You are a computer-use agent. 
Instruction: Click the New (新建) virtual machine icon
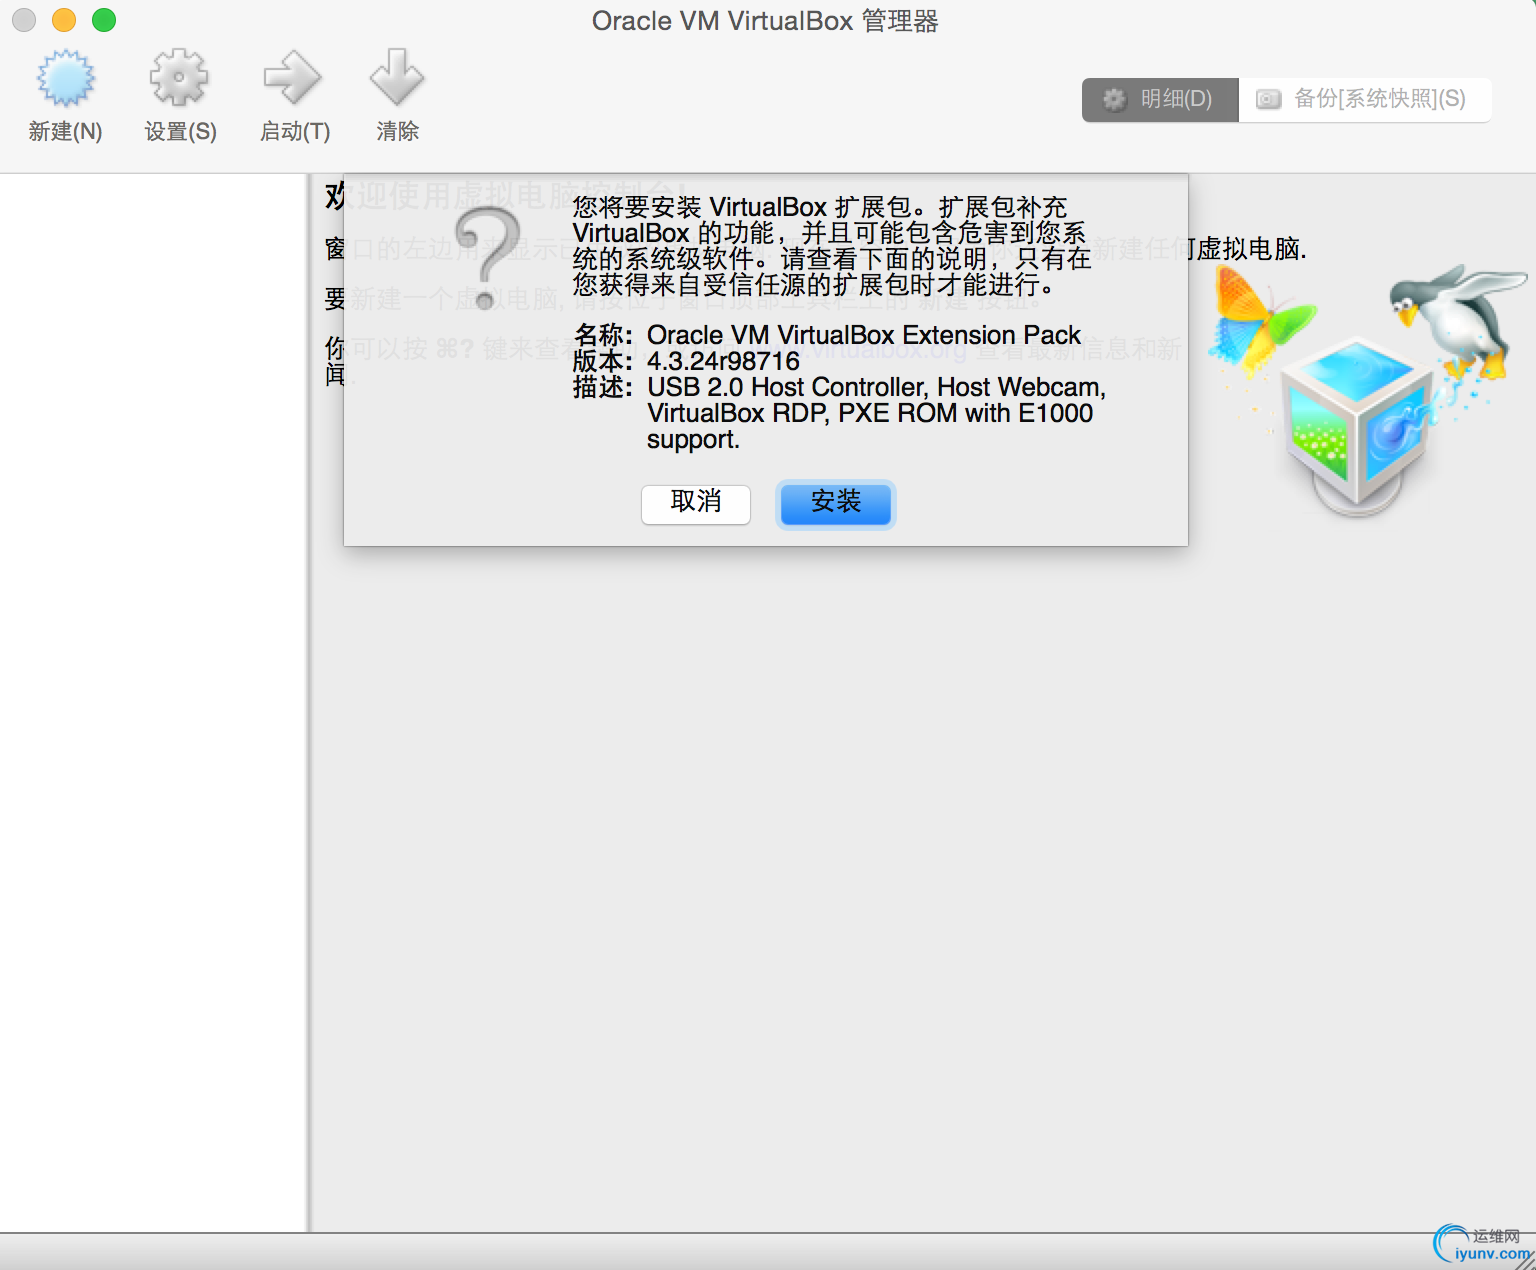pyautogui.click(x=65, y=78)
